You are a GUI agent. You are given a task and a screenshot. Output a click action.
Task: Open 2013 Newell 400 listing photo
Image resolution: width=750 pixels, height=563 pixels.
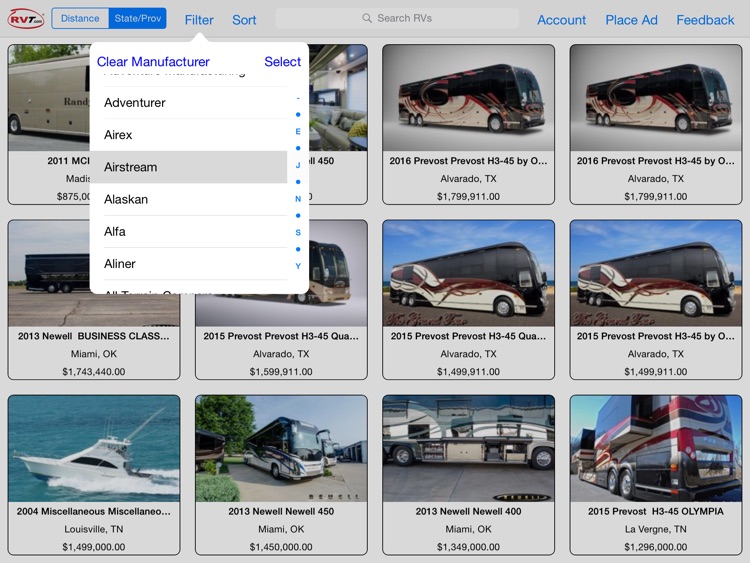pyautogui.click(x=468, y=449)
